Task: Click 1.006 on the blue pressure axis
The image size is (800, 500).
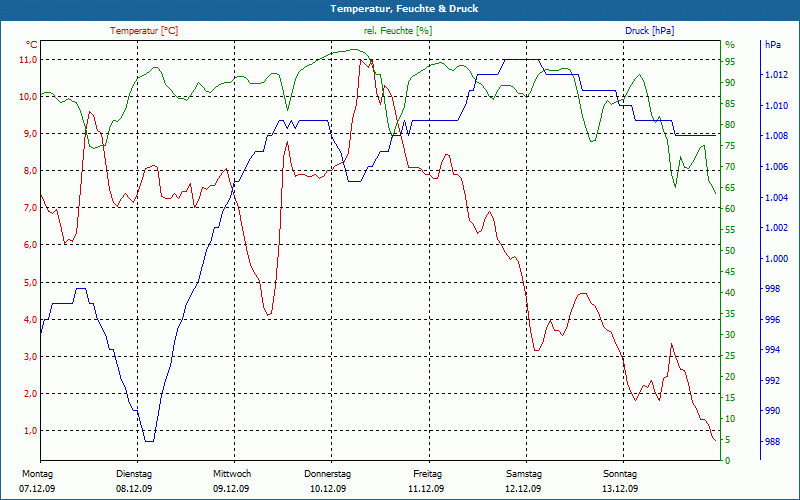Action: click(x=777, y=167)
